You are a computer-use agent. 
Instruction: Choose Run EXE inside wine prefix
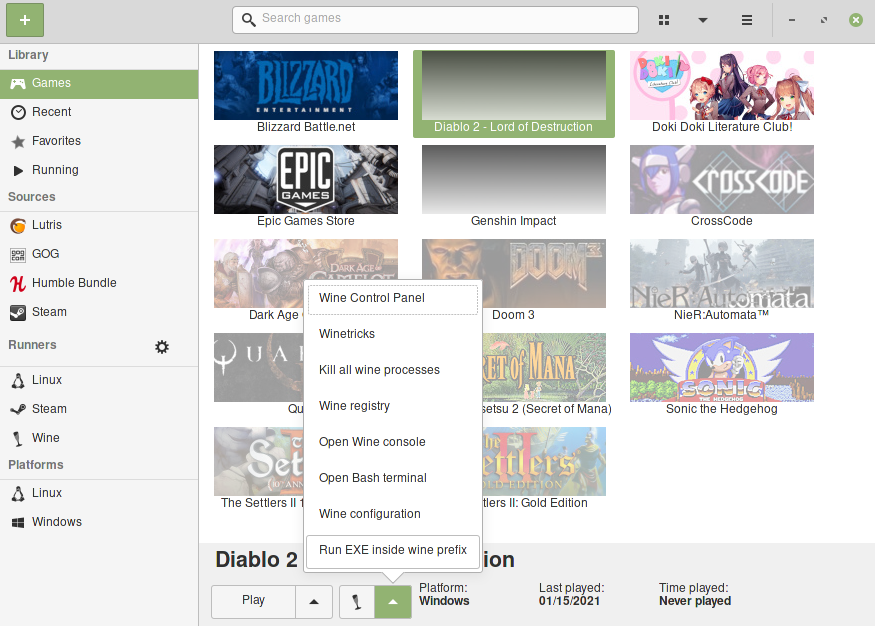pyautogui.click(x=393, y=551)
